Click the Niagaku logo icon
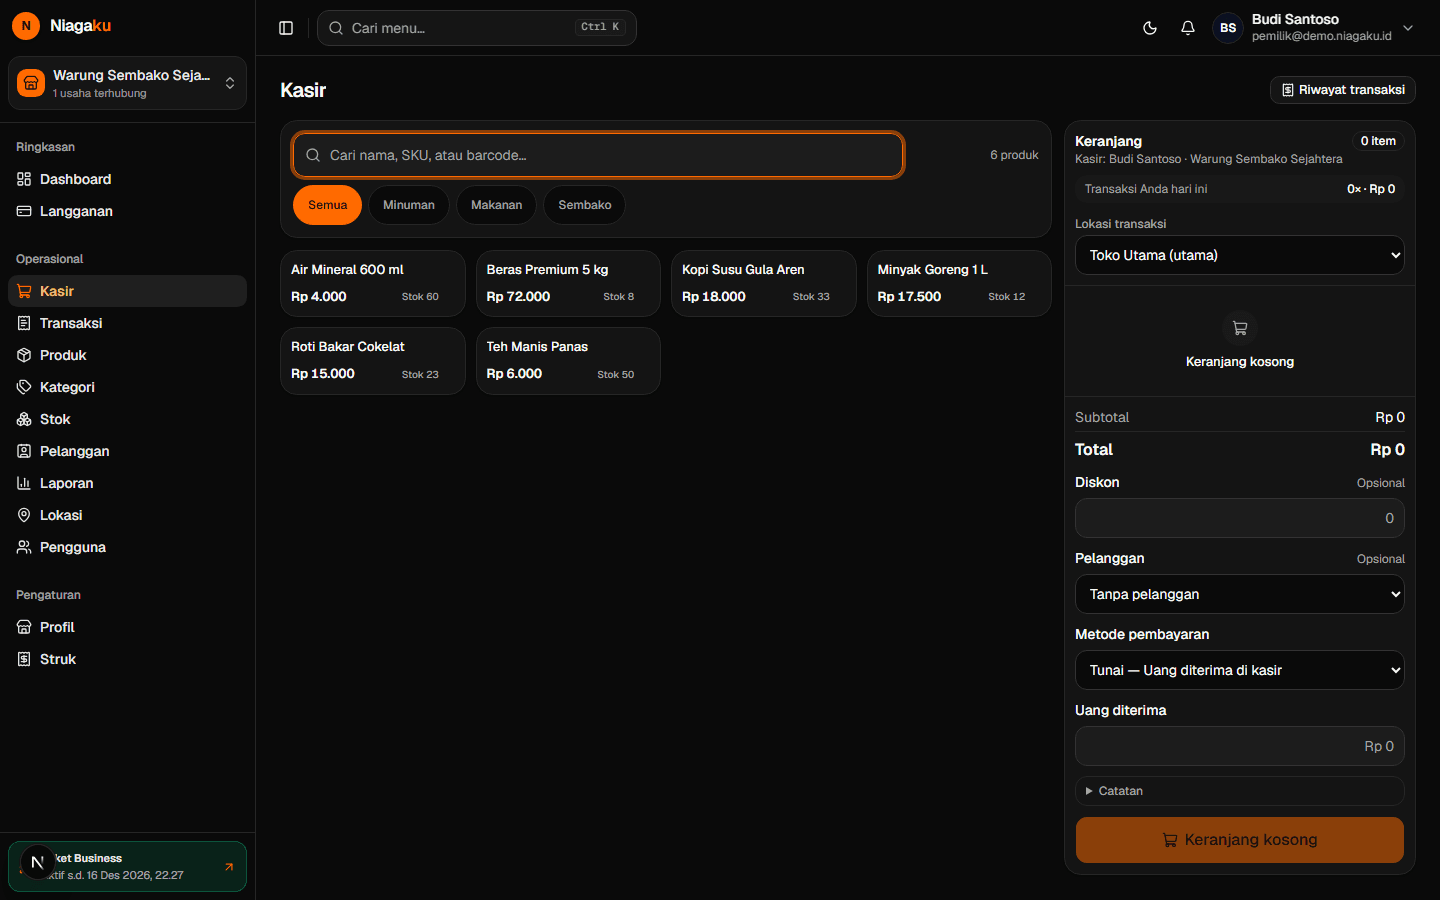Screen dimensions: 1440x900 pos(26,26)
